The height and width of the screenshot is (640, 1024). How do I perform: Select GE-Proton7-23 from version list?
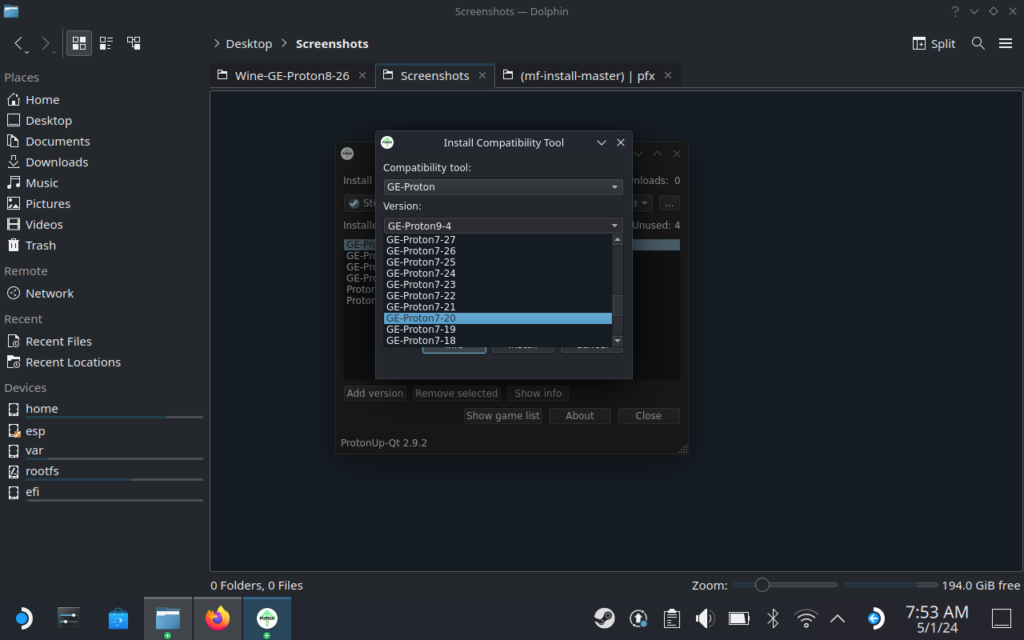click(498, 285)
